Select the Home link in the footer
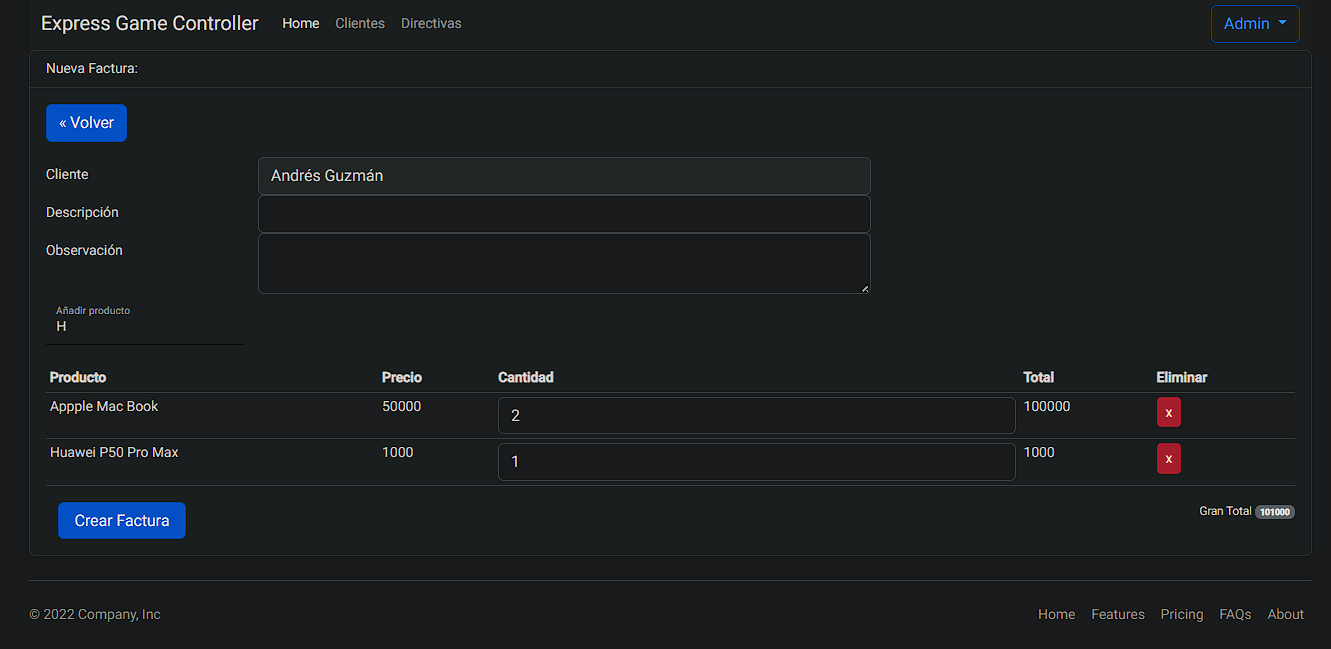The height and width of the screenshot is (649, 1331). click(x=1056, y=614)
